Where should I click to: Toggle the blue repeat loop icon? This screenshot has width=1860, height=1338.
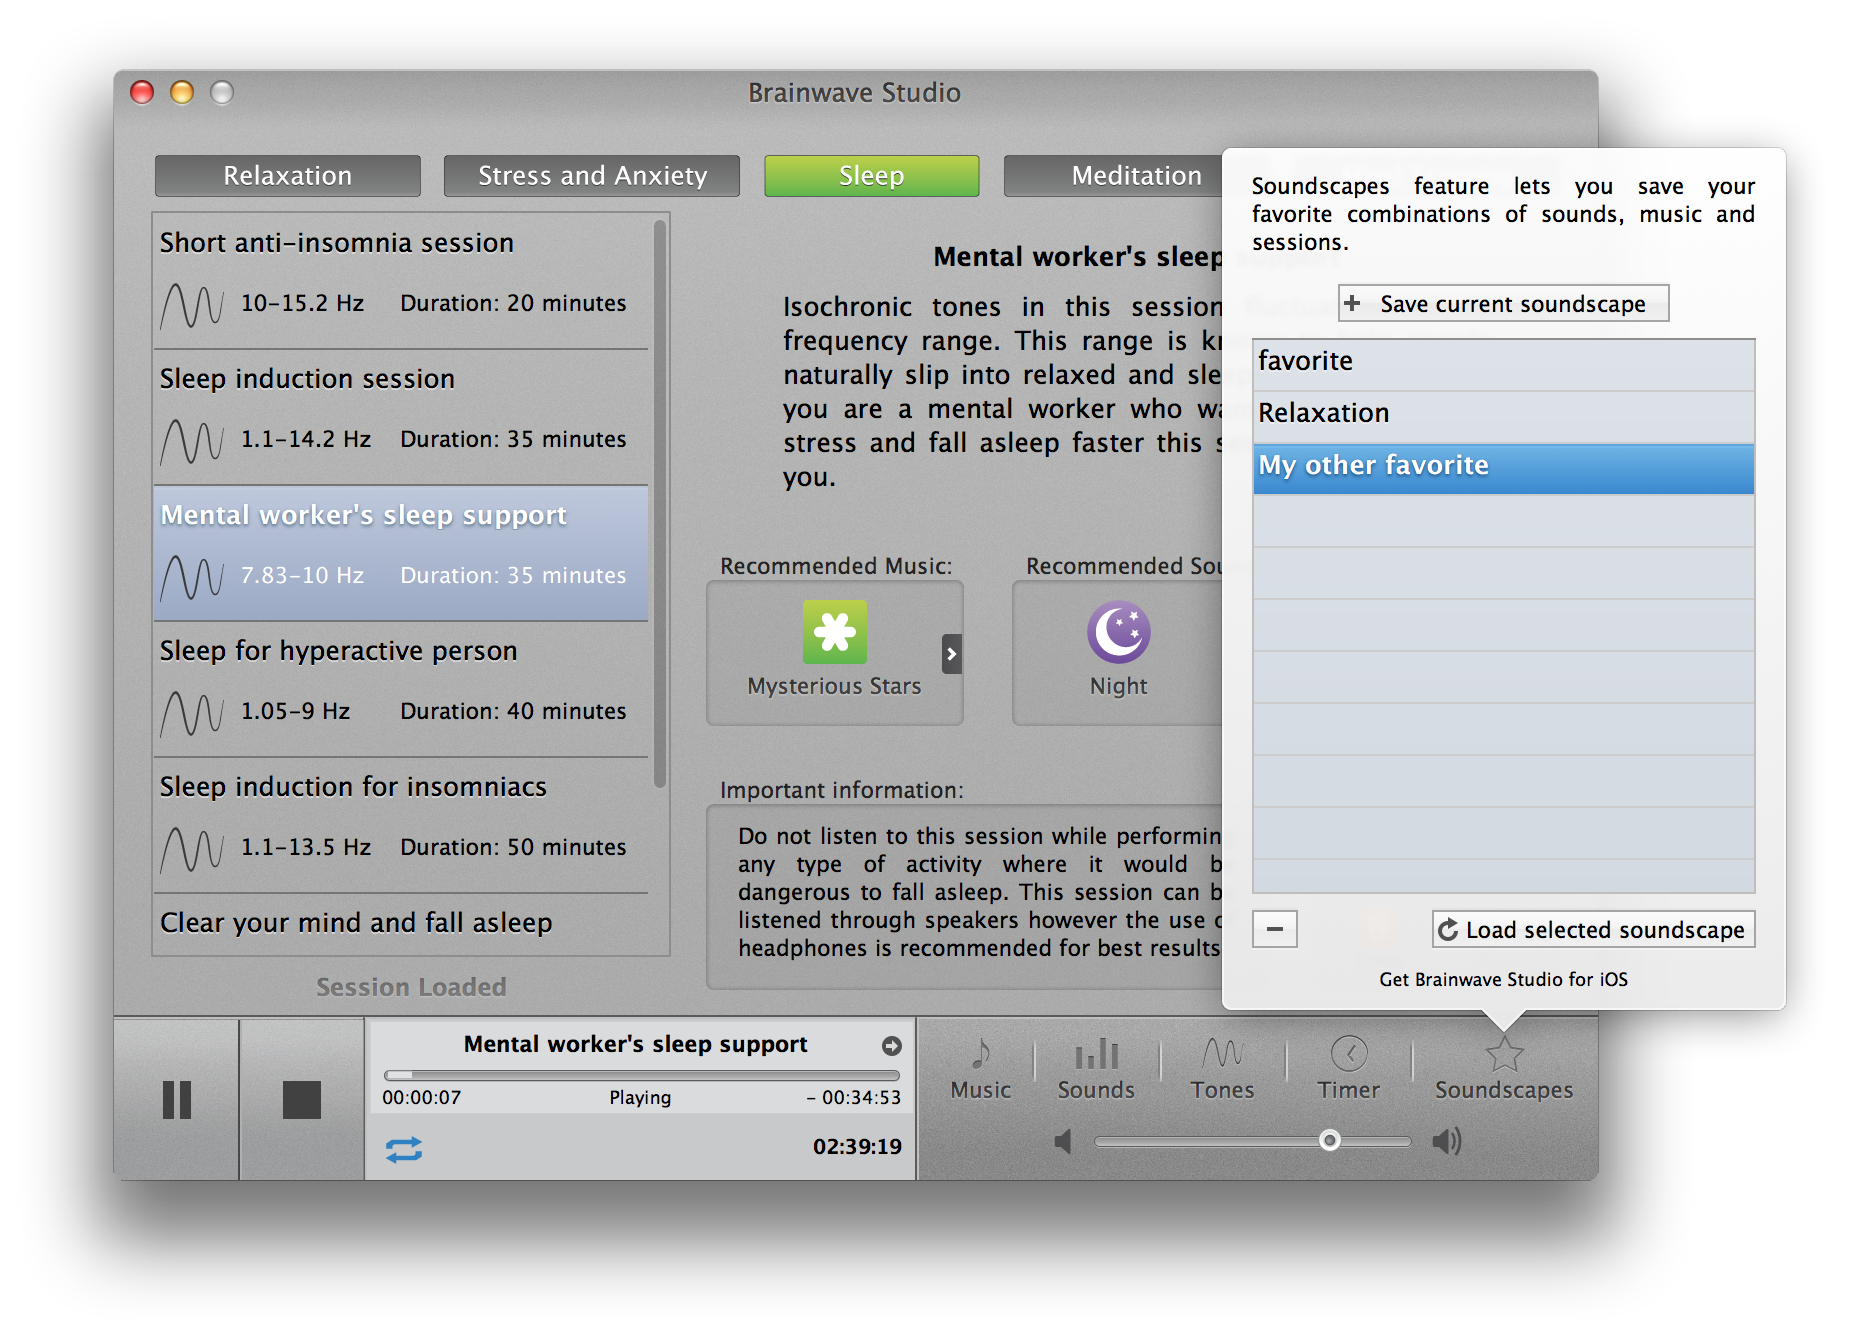pos(404,1149)
